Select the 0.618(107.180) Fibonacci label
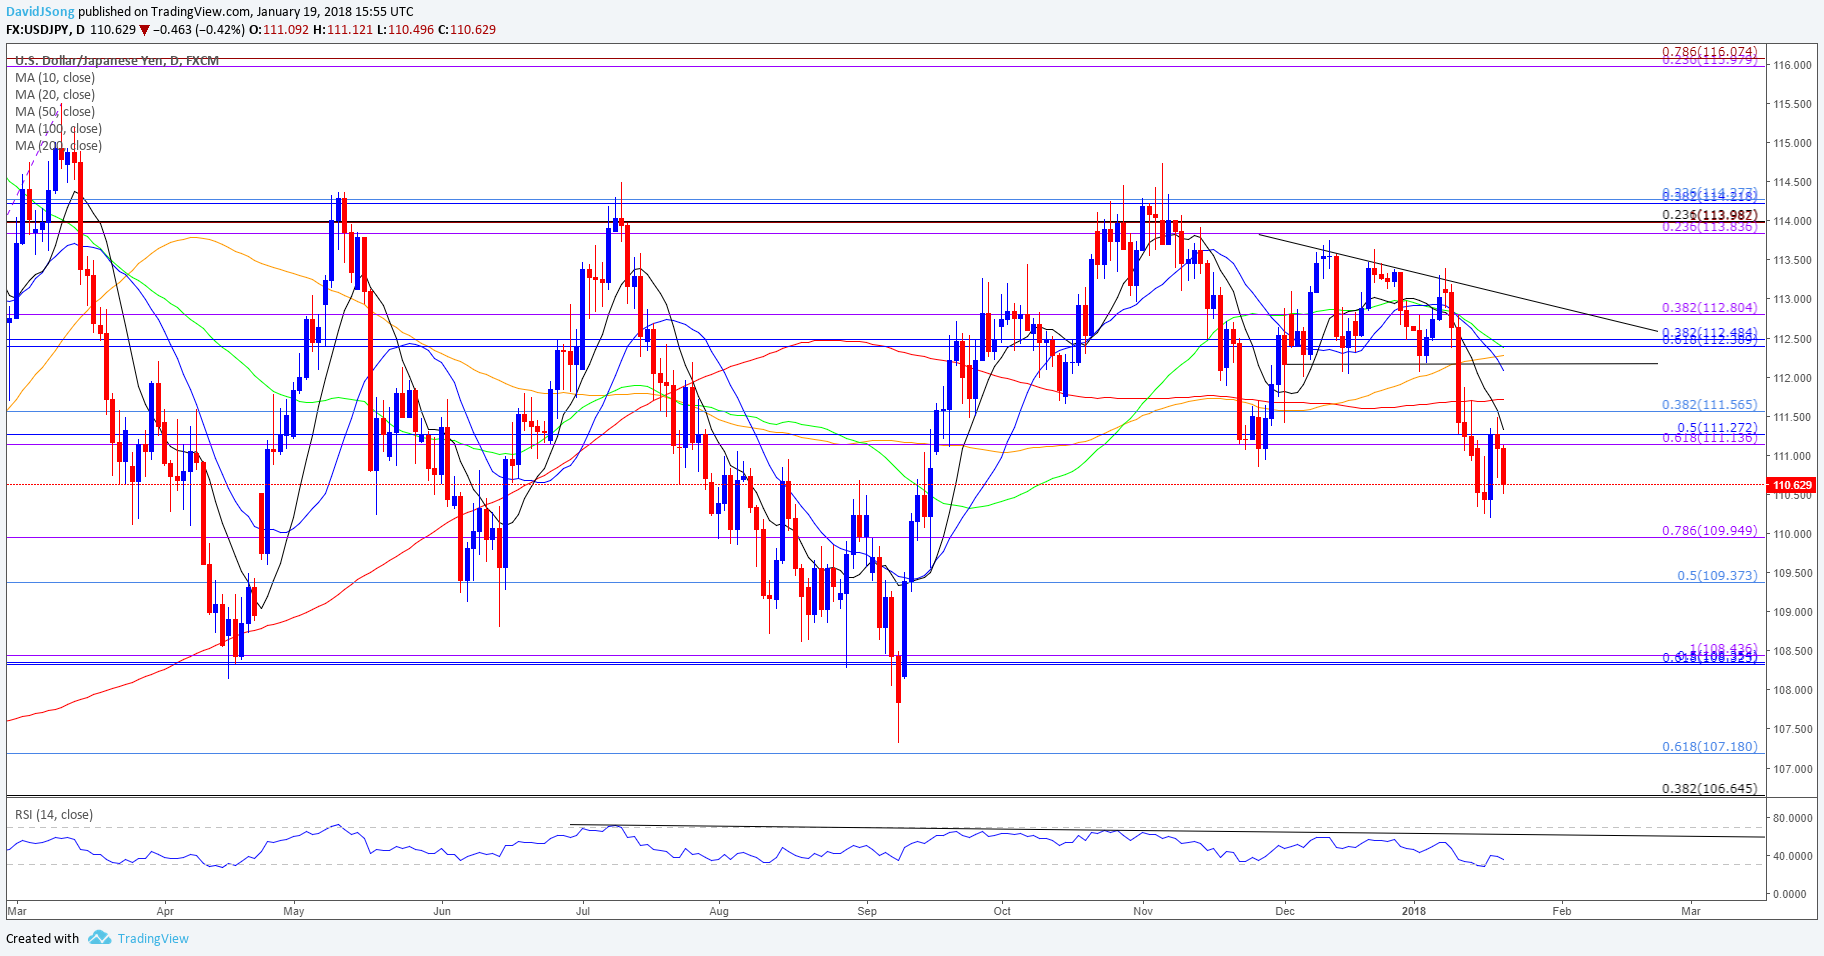The height and width of the screenshot is (956, 1824). 1709,746
